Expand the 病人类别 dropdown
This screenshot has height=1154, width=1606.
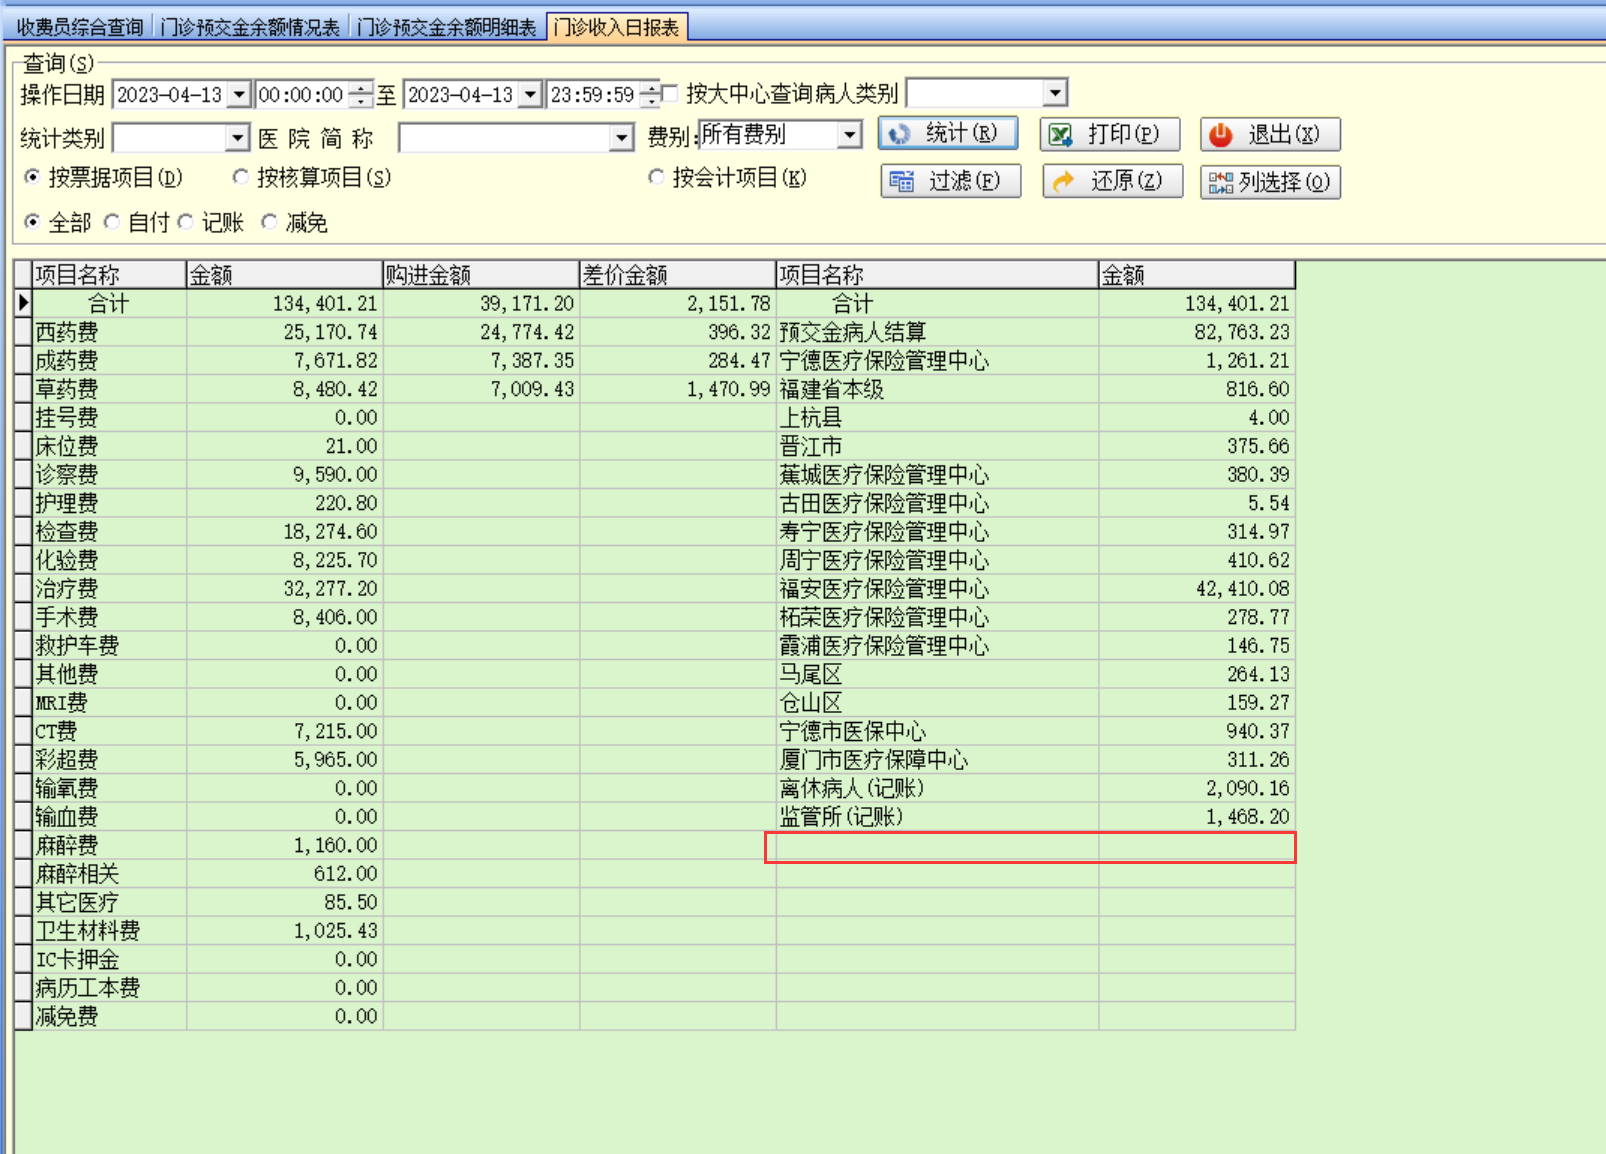tap(1056, 93)
